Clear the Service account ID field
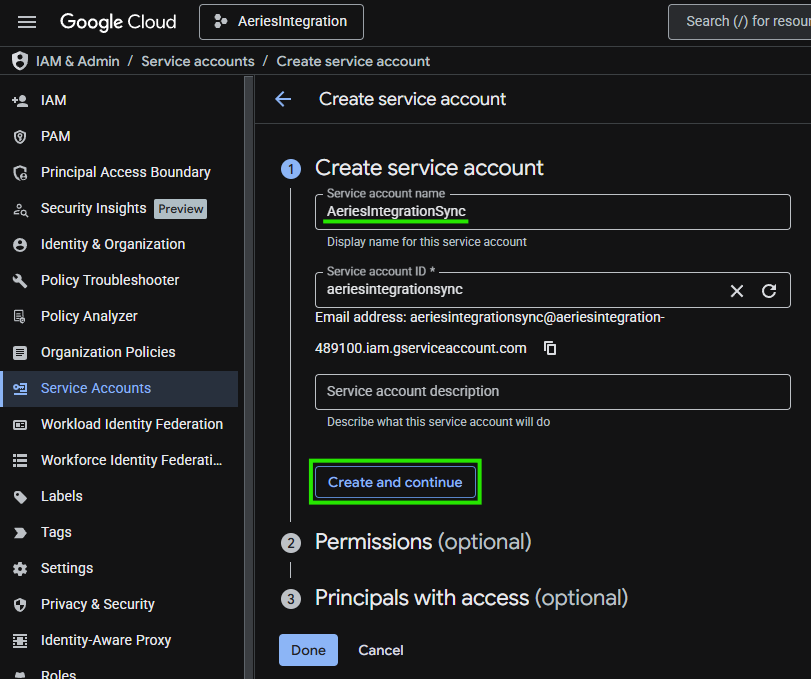The image size is (811, 679). (737, 291)
